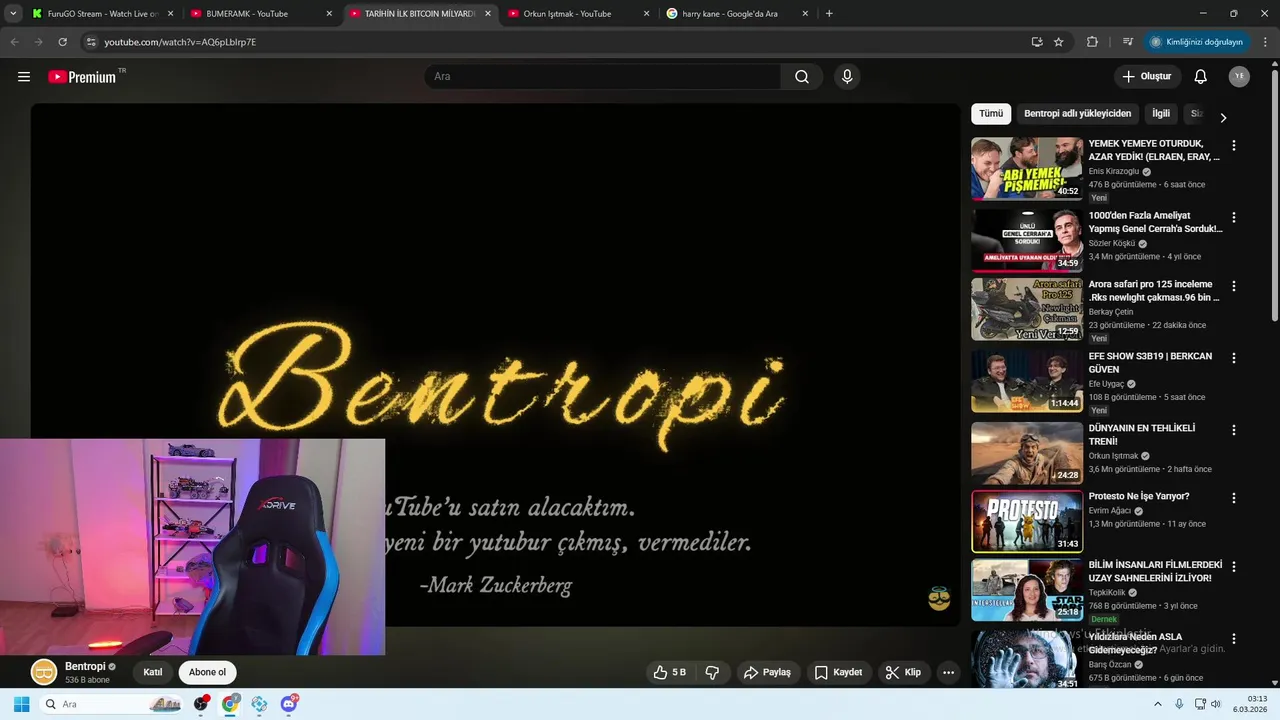Open DÜNYANIN EN TEHLİKELİ TRENİ thumbnail

(x=1027, y=453)
